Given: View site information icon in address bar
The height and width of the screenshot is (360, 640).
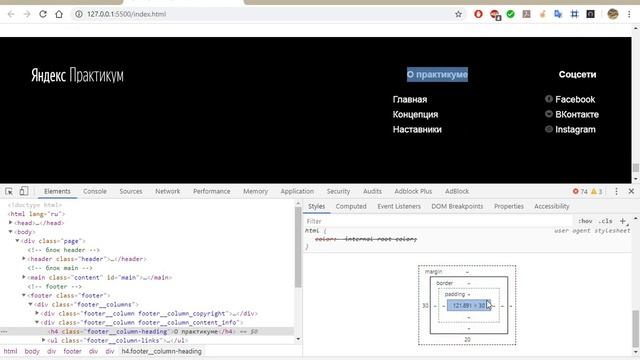Looking at the screenshot, I should pyautogui.click(x=79, y=14).
